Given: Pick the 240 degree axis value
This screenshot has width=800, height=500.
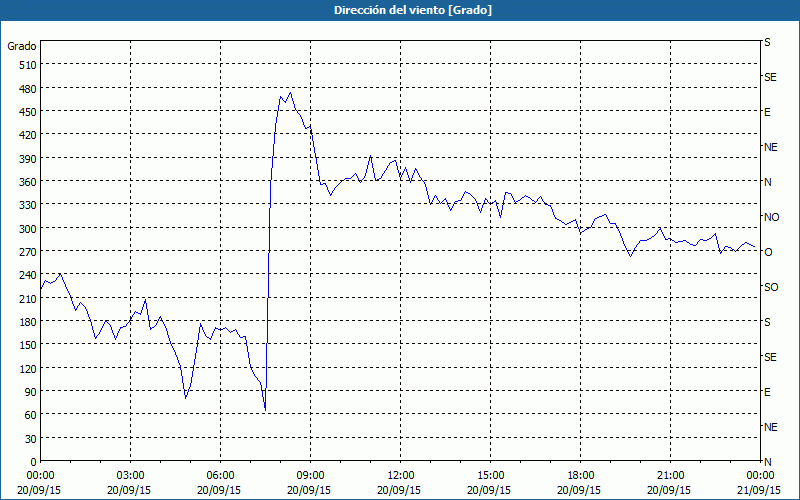Looking at the screenshot, I should [29, 276].
